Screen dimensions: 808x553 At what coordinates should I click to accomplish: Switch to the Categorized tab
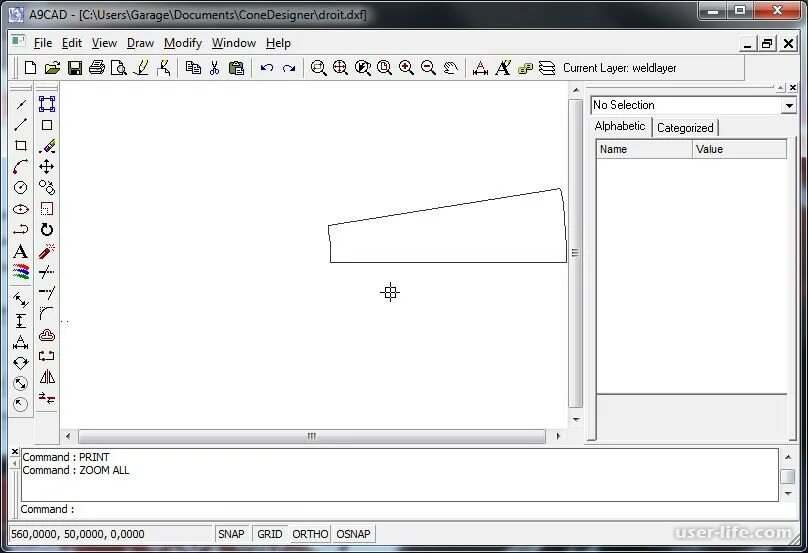(685, 128)
